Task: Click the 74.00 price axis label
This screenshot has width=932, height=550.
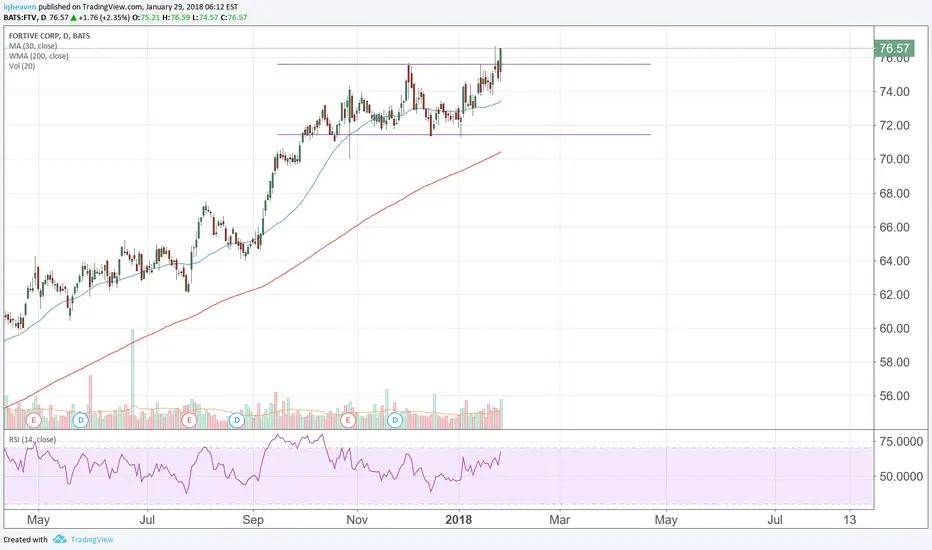Action: (x=894, y=92)
